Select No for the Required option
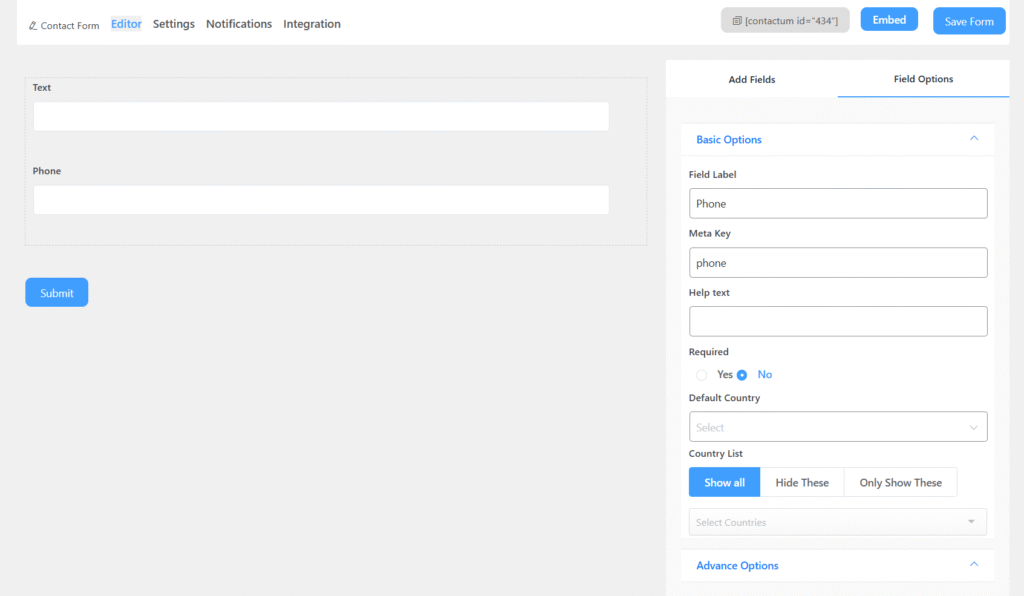 743,375
